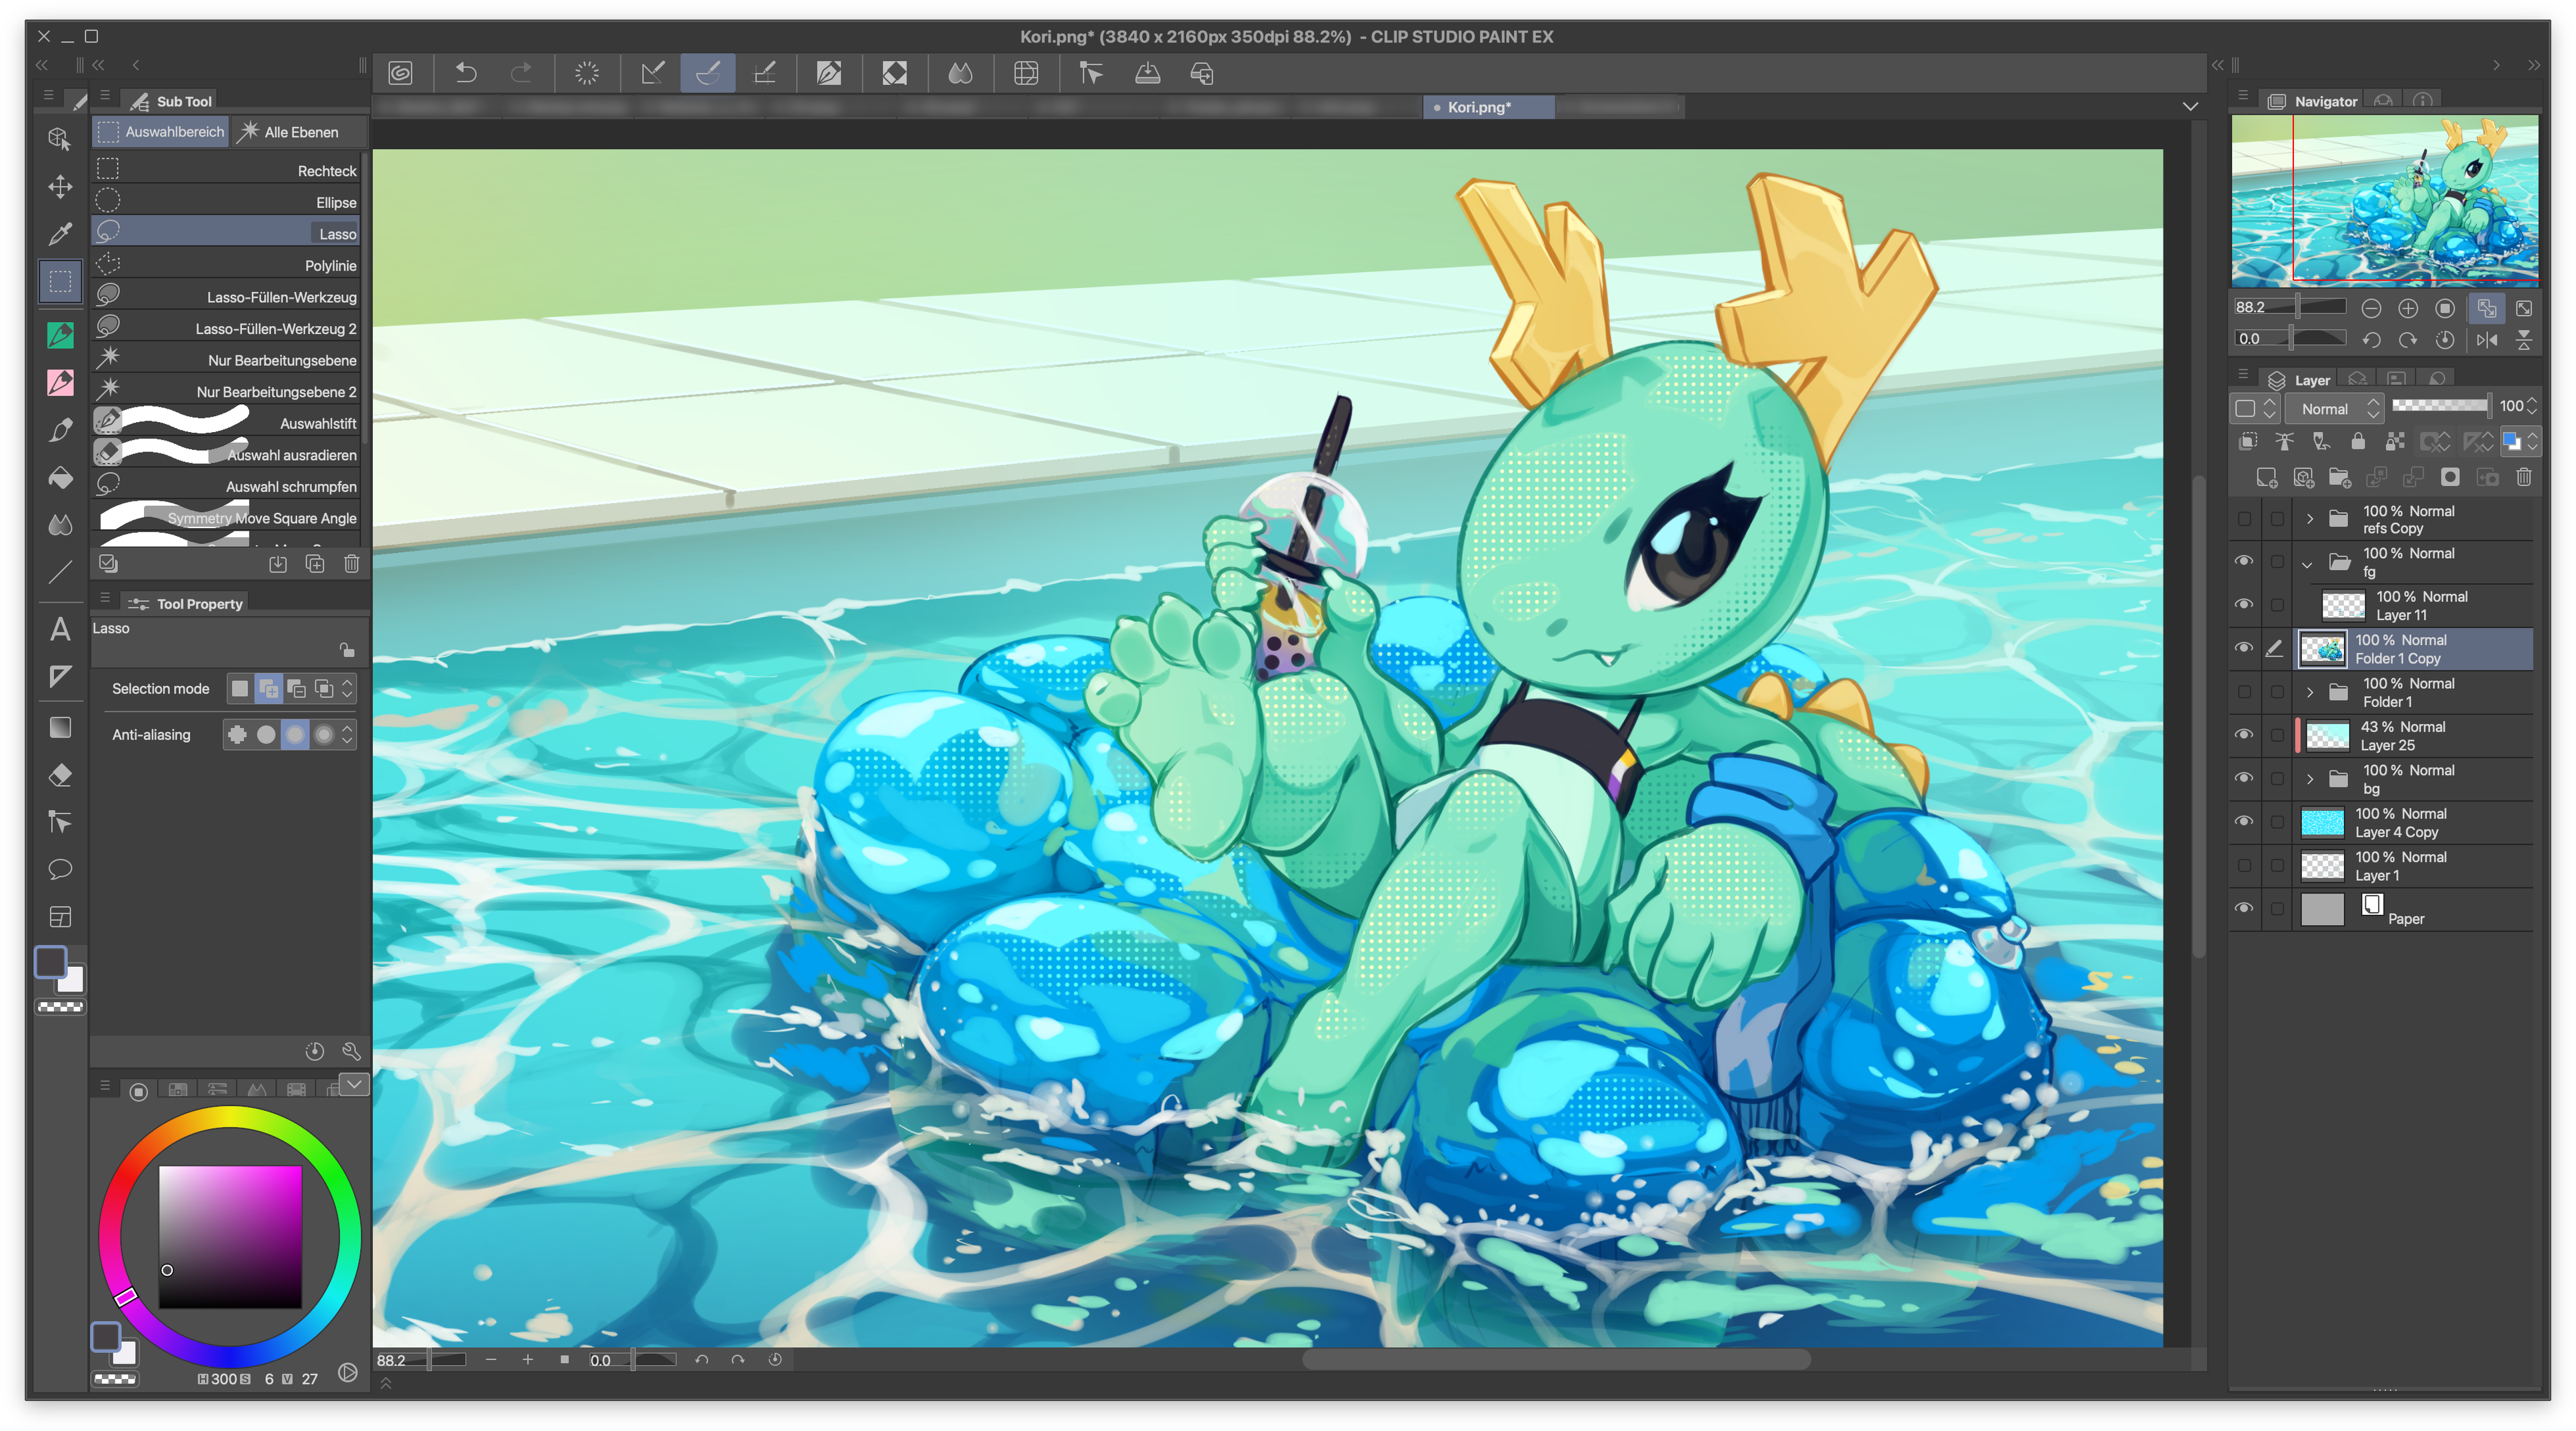Click the Navigator zoom in icon
This screenshot has height=1431, width=2576.
(x=2408, y=308)
